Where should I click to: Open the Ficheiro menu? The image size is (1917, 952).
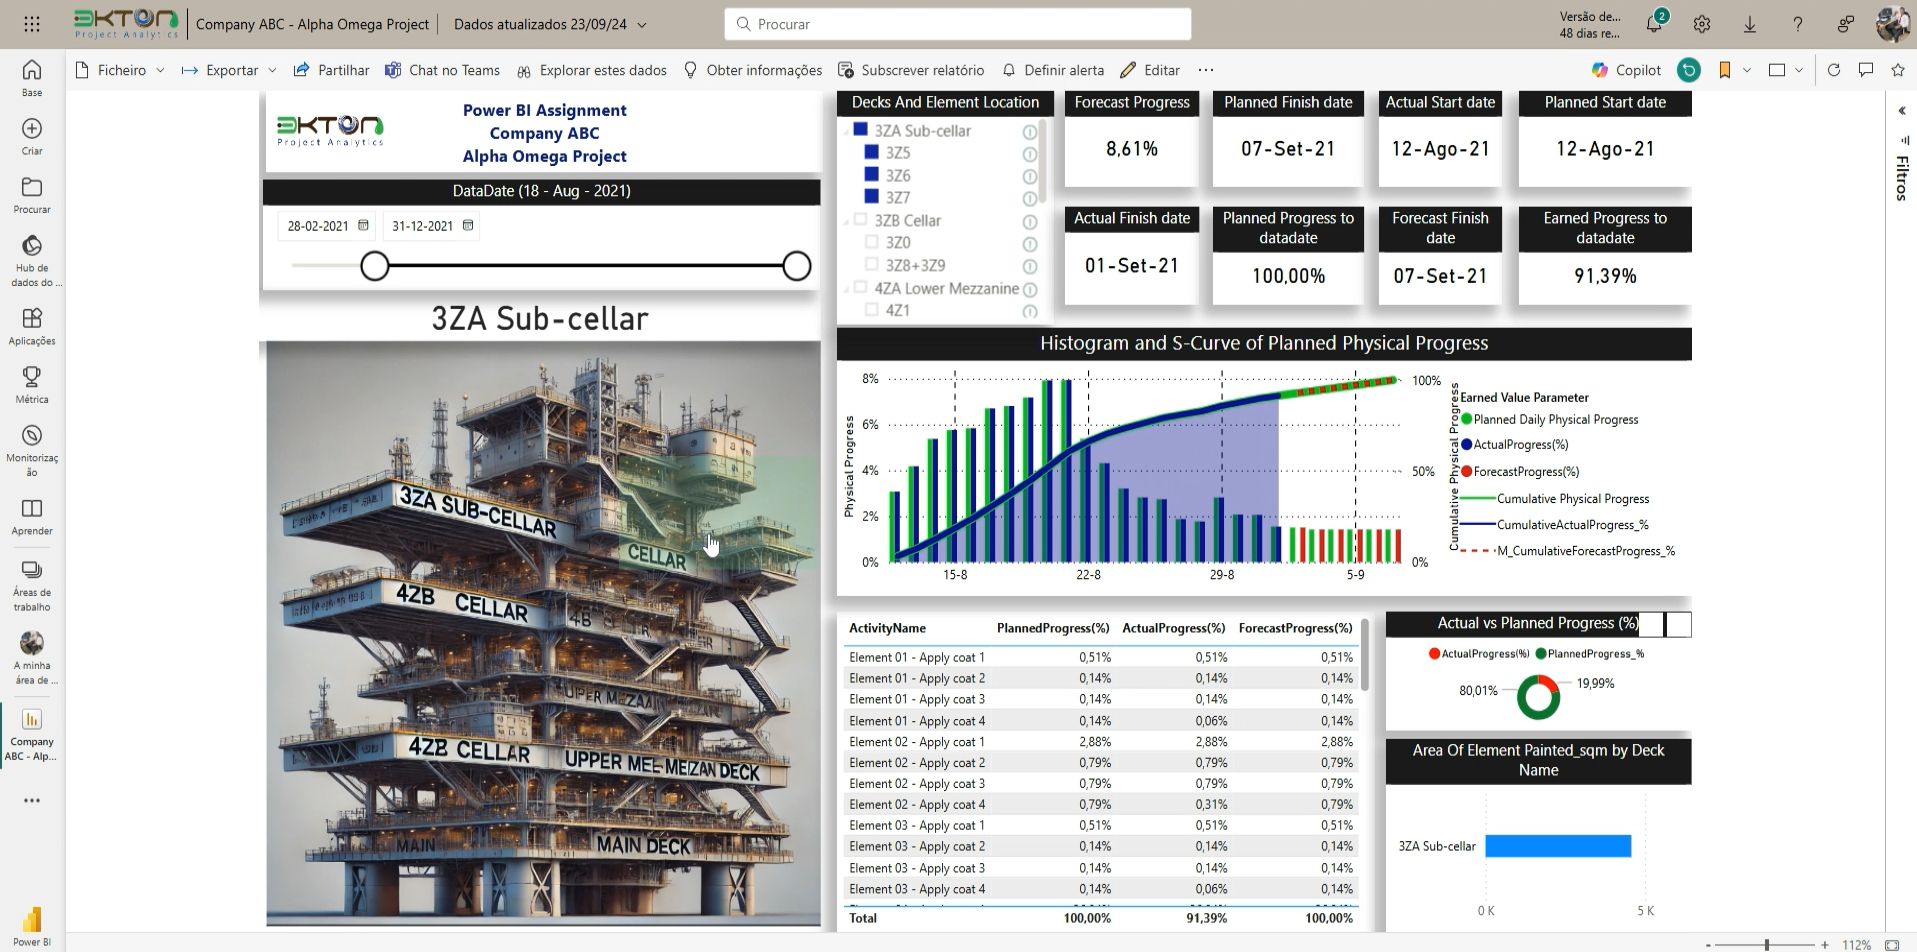pyautogui.click(x=119, y=70)
